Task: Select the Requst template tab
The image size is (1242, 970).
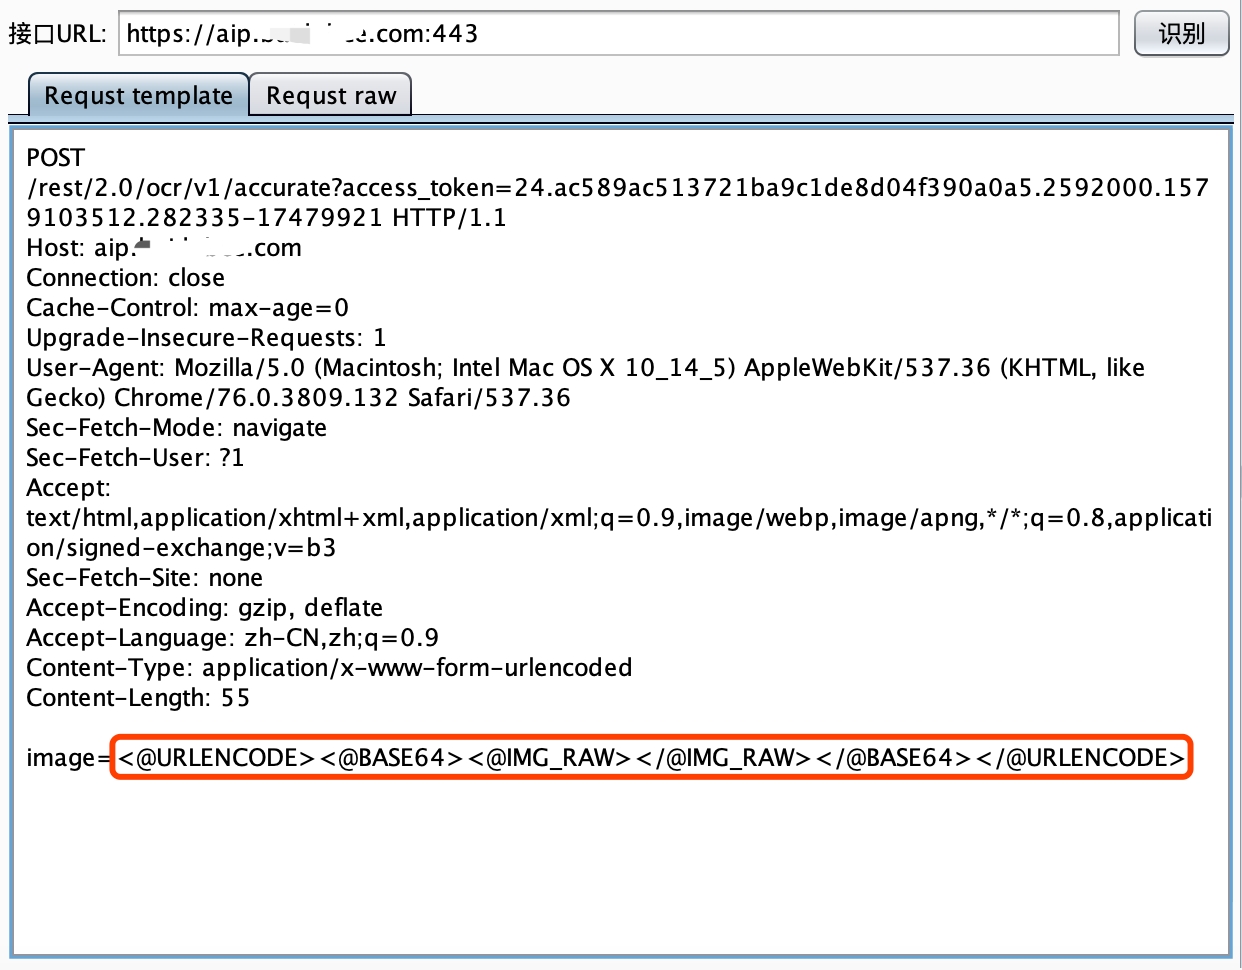Action: click(x=138, y=95)
